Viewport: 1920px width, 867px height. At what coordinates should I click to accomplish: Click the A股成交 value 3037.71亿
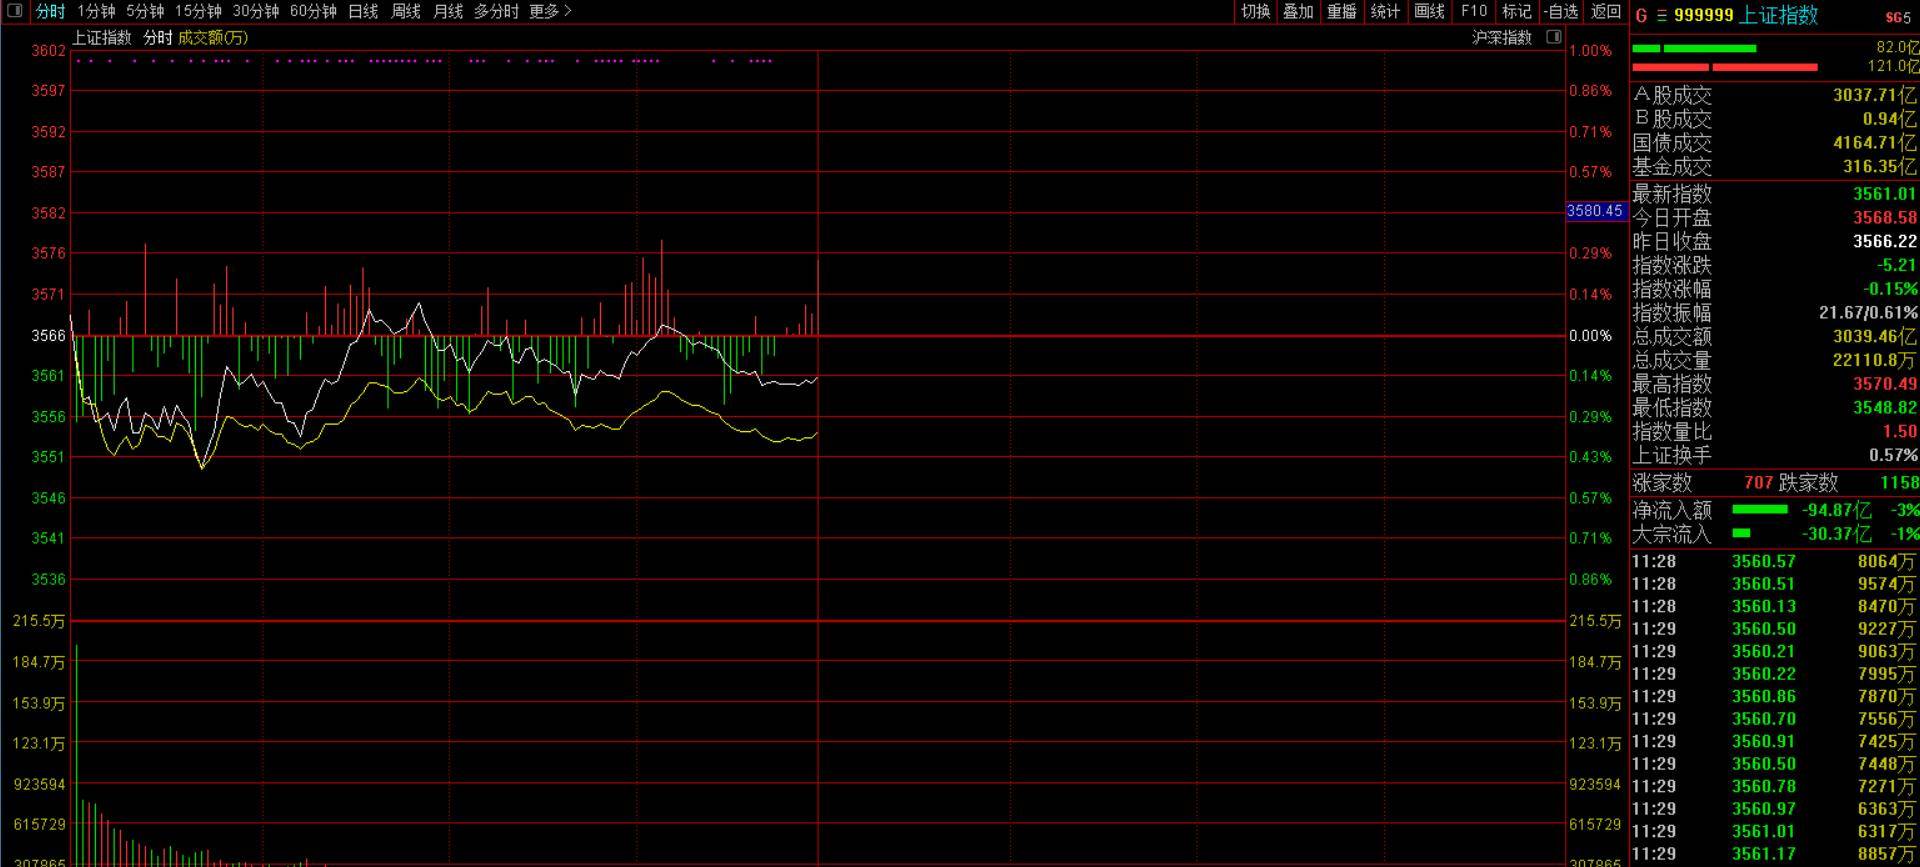(x=1874, y=95)
